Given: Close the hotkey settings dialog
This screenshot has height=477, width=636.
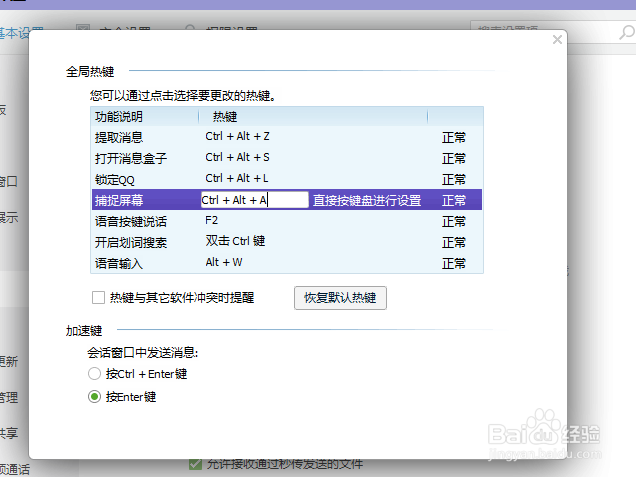Looking at the screenshot, I should 557,39.
